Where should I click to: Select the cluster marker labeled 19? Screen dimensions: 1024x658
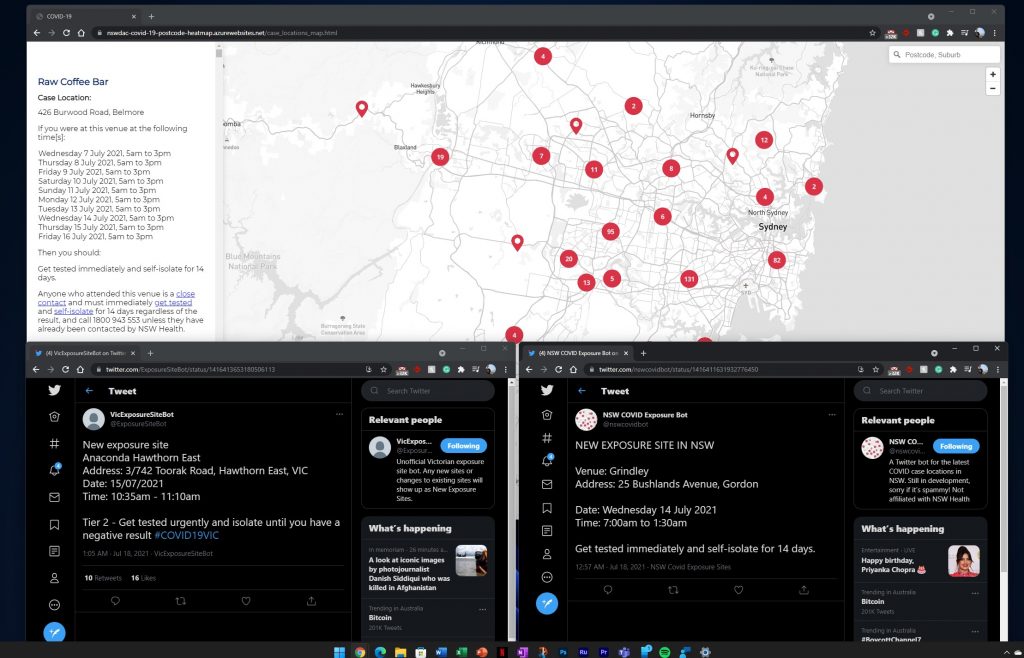(440, 157)
